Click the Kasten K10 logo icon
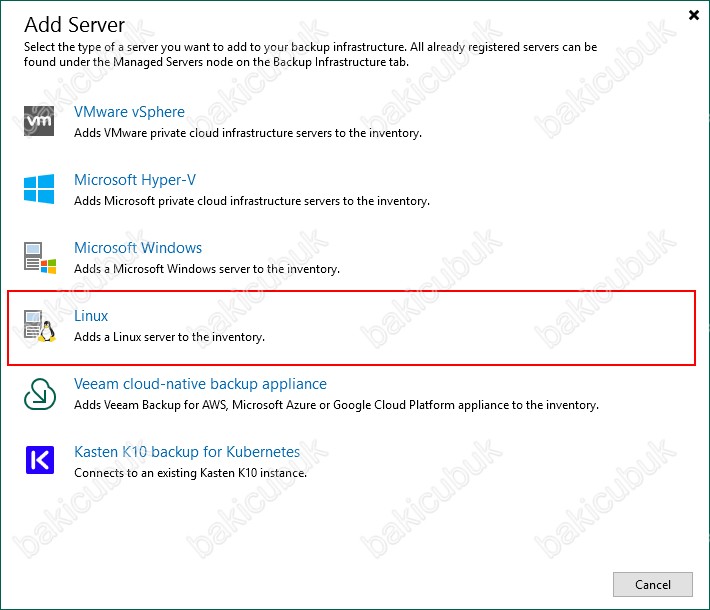This screenshot has height=610, width=710. [40, 460]
